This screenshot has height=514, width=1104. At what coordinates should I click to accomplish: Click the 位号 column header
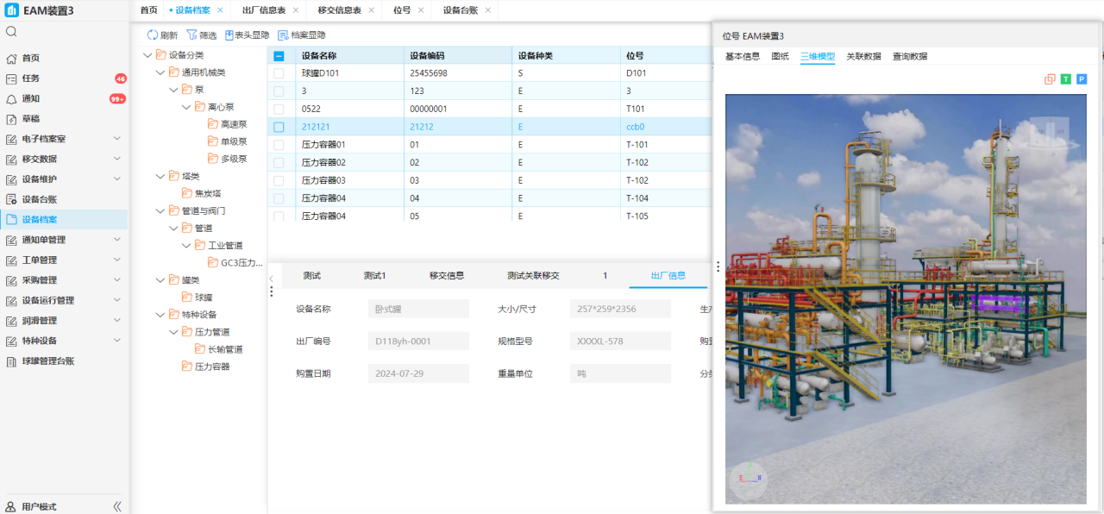tap(635, 56)
